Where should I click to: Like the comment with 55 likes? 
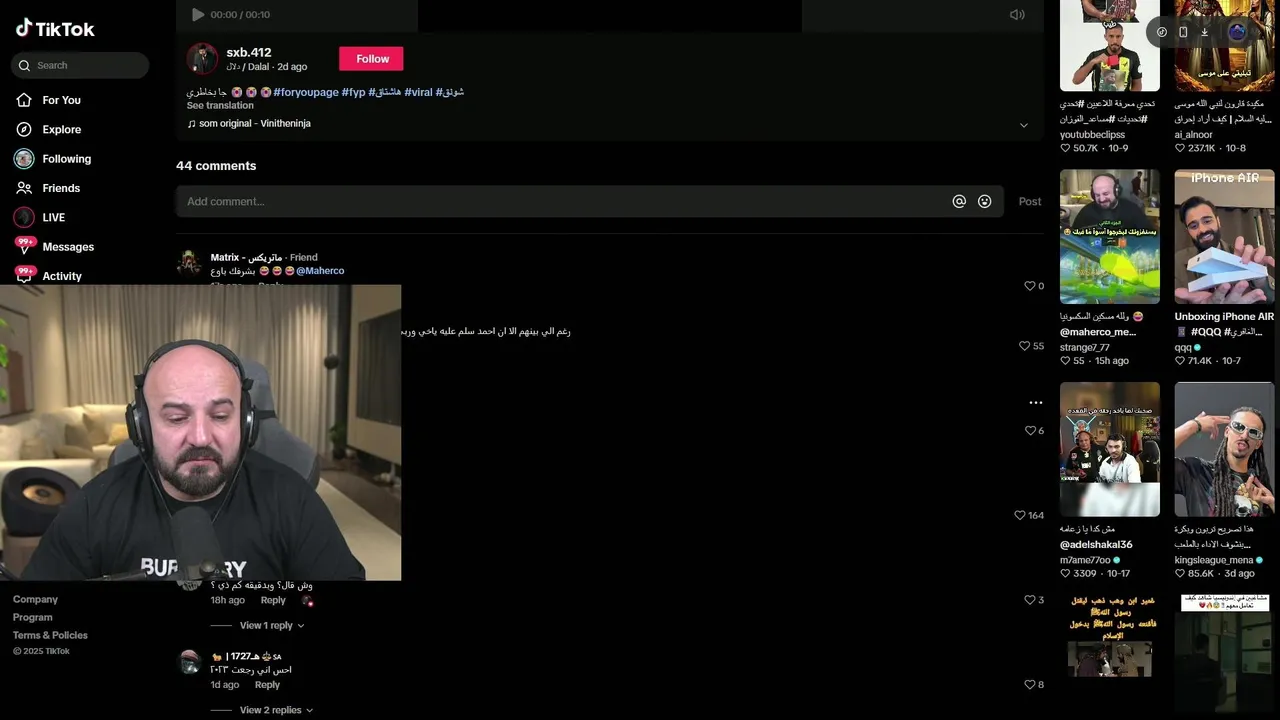[x=1023, y=346]
